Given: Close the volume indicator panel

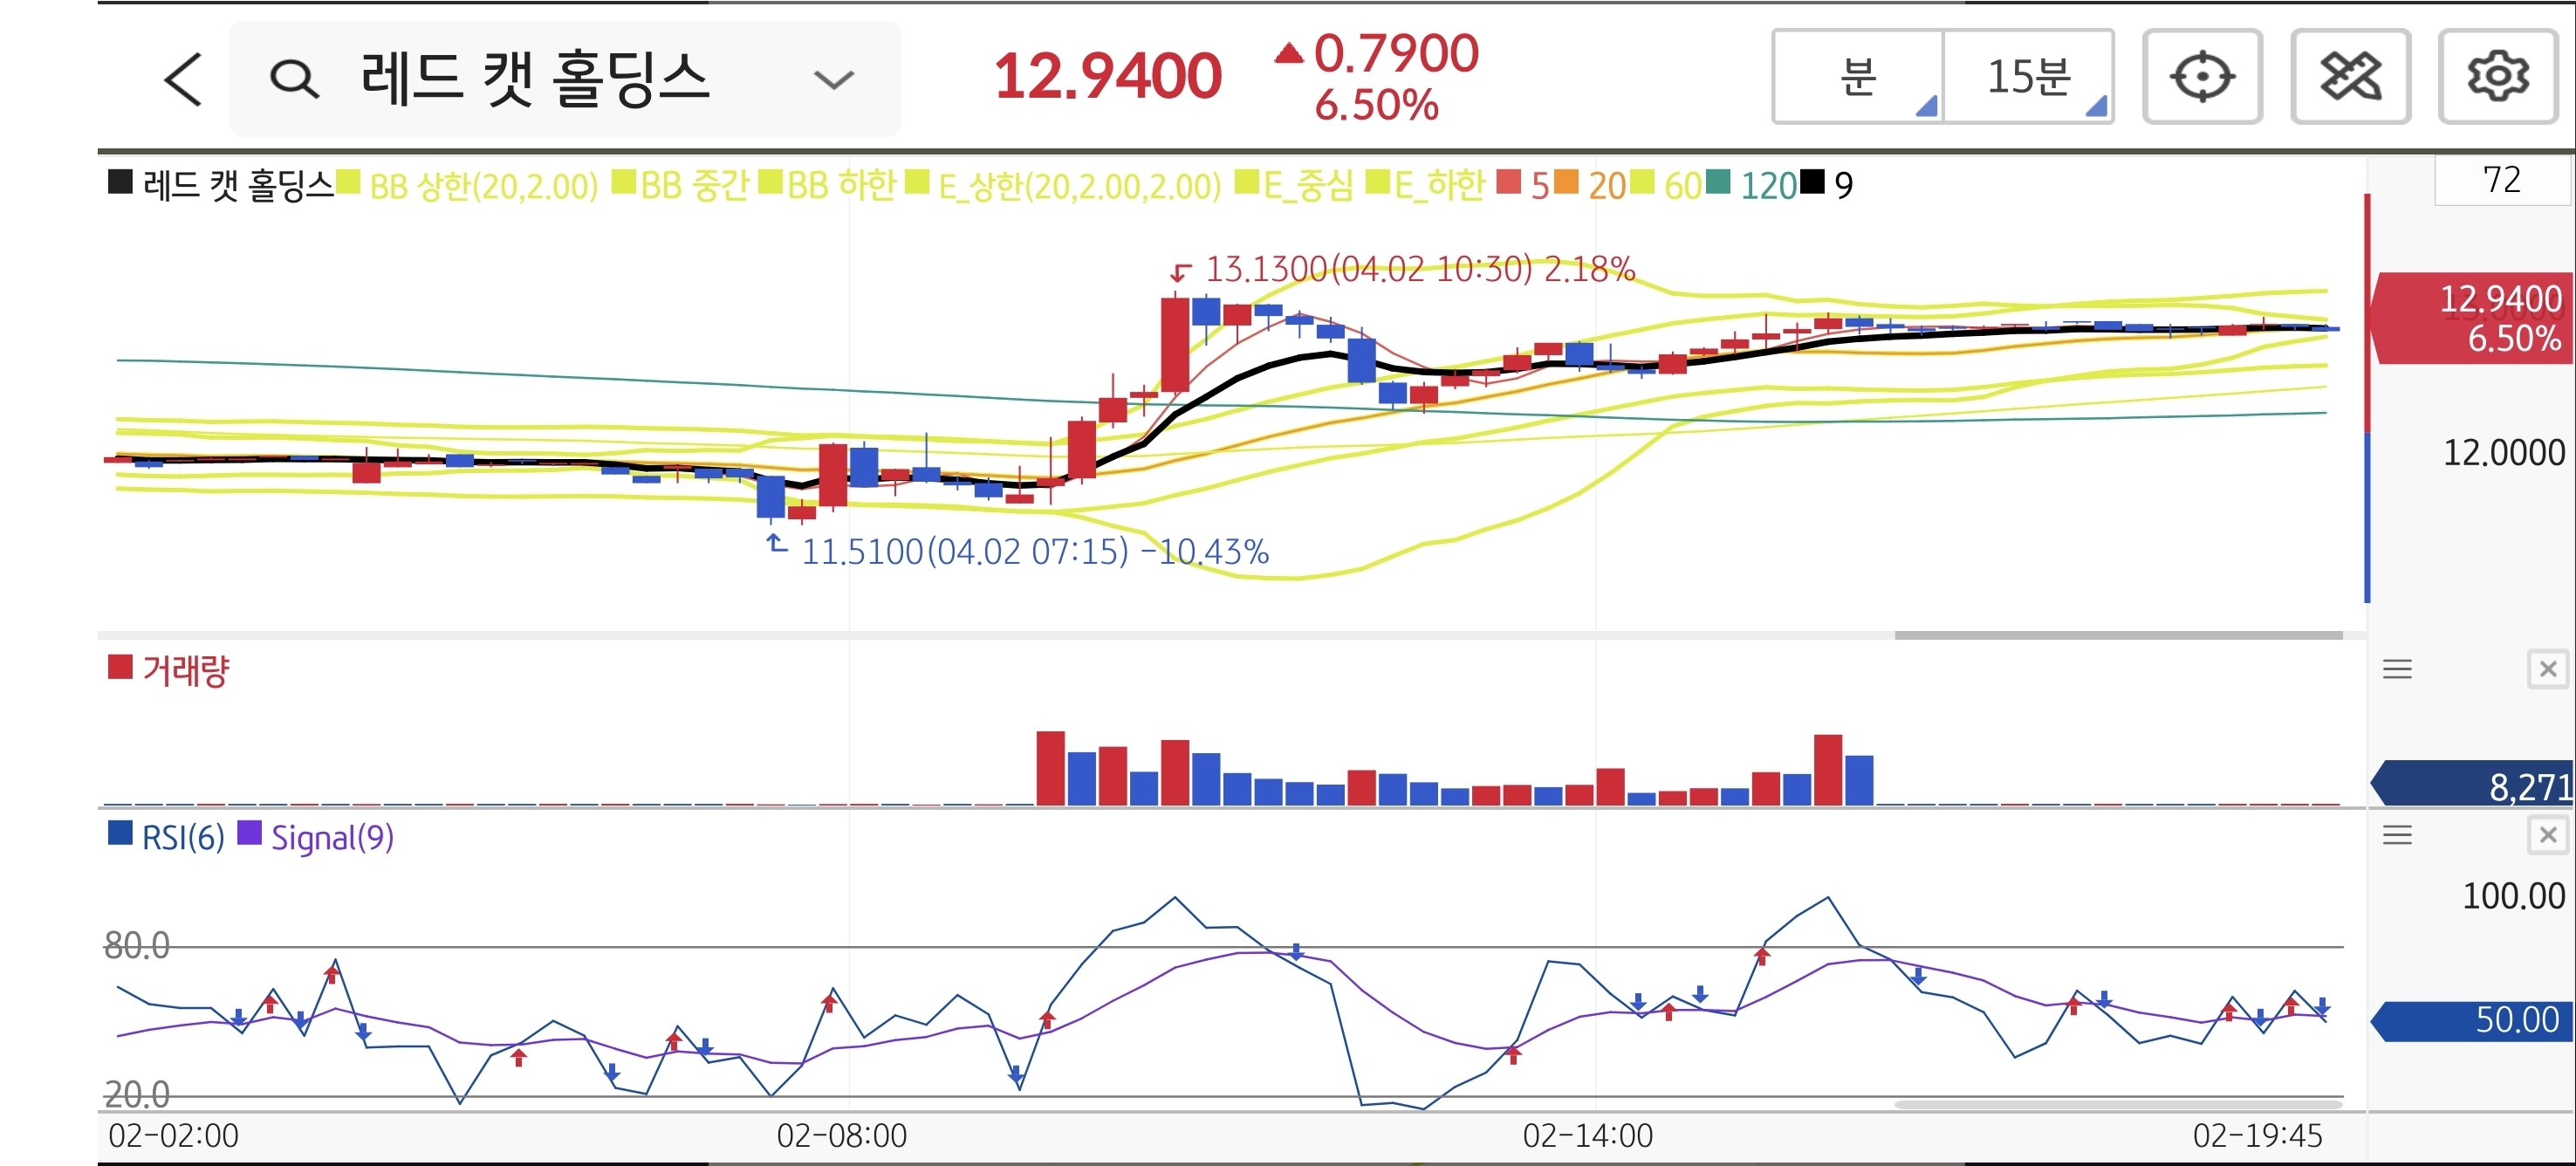Looking at the screenshot, I should point(2547,669).
